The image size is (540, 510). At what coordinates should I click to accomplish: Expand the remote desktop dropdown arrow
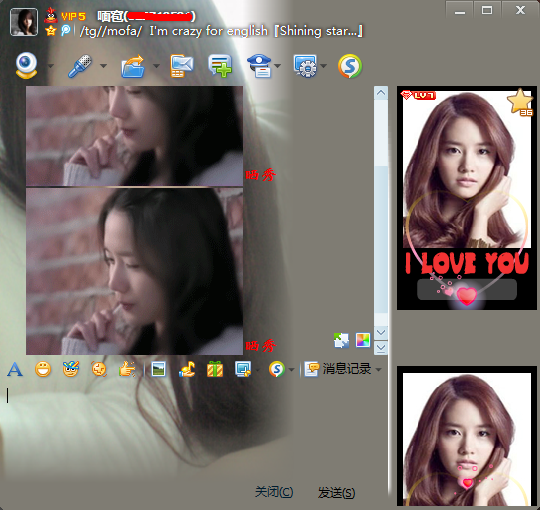point(323,66)
